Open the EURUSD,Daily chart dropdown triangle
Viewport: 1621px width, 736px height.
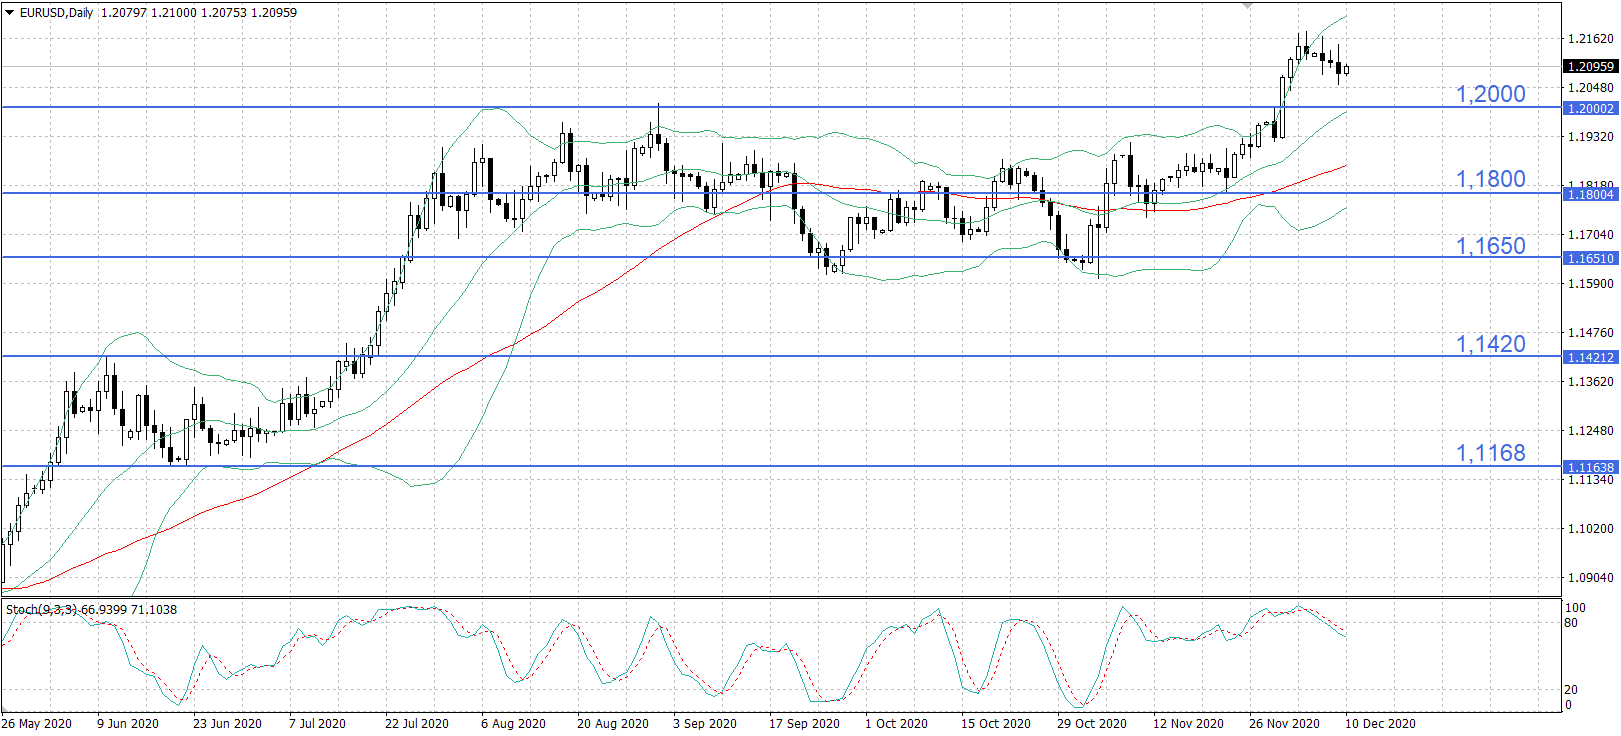[10, 13]
